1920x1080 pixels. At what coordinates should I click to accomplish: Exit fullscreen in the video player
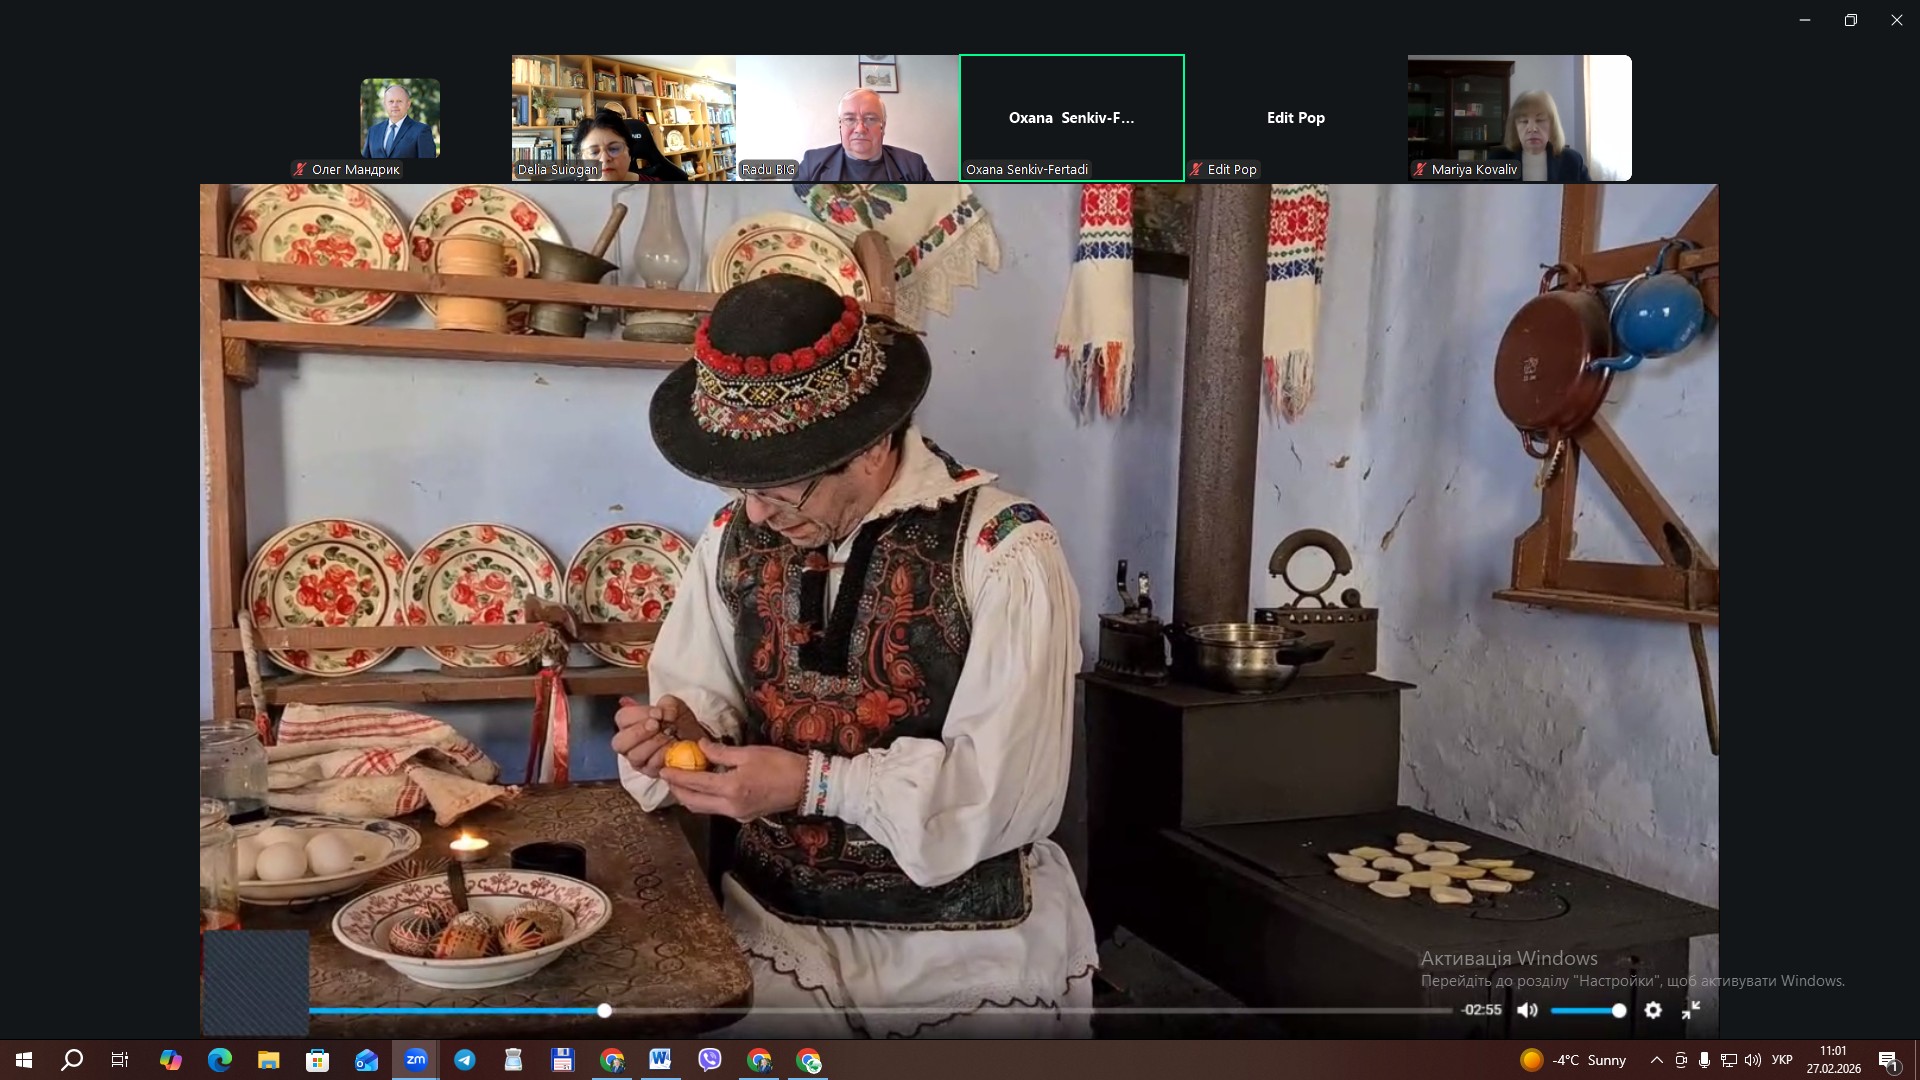(x=1691, y=1010)
